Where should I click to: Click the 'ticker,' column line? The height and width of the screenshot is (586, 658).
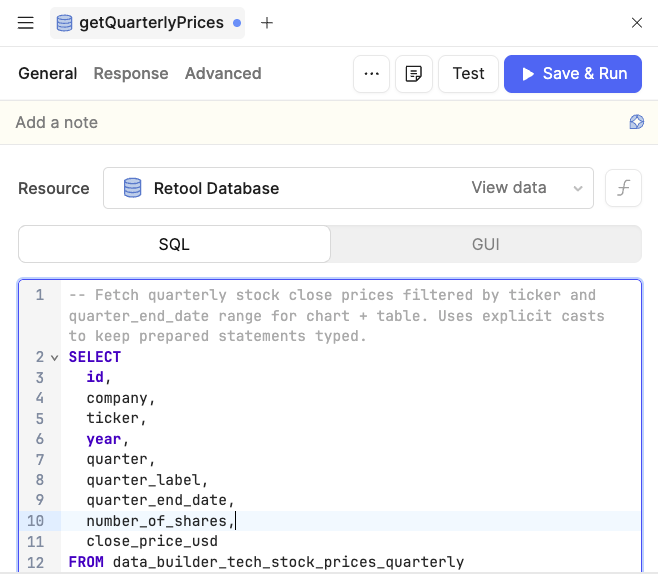pos(116,418)
